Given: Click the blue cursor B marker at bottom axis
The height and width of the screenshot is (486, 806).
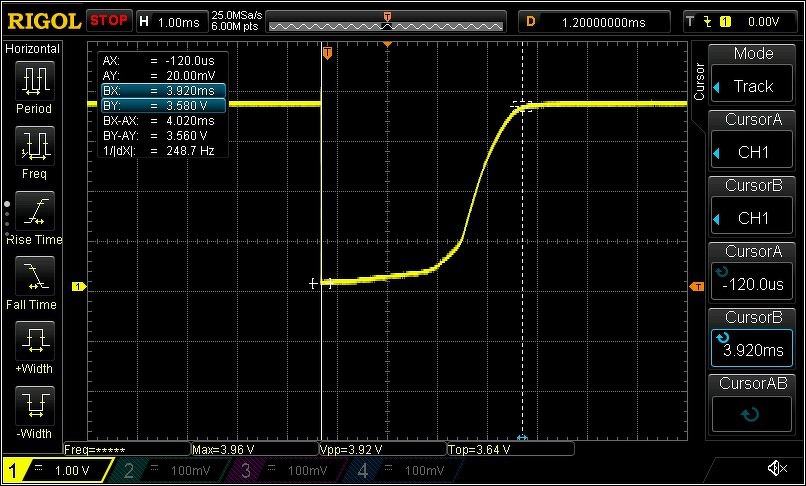Looking at the screenshot, I should [x=522, y=438].
